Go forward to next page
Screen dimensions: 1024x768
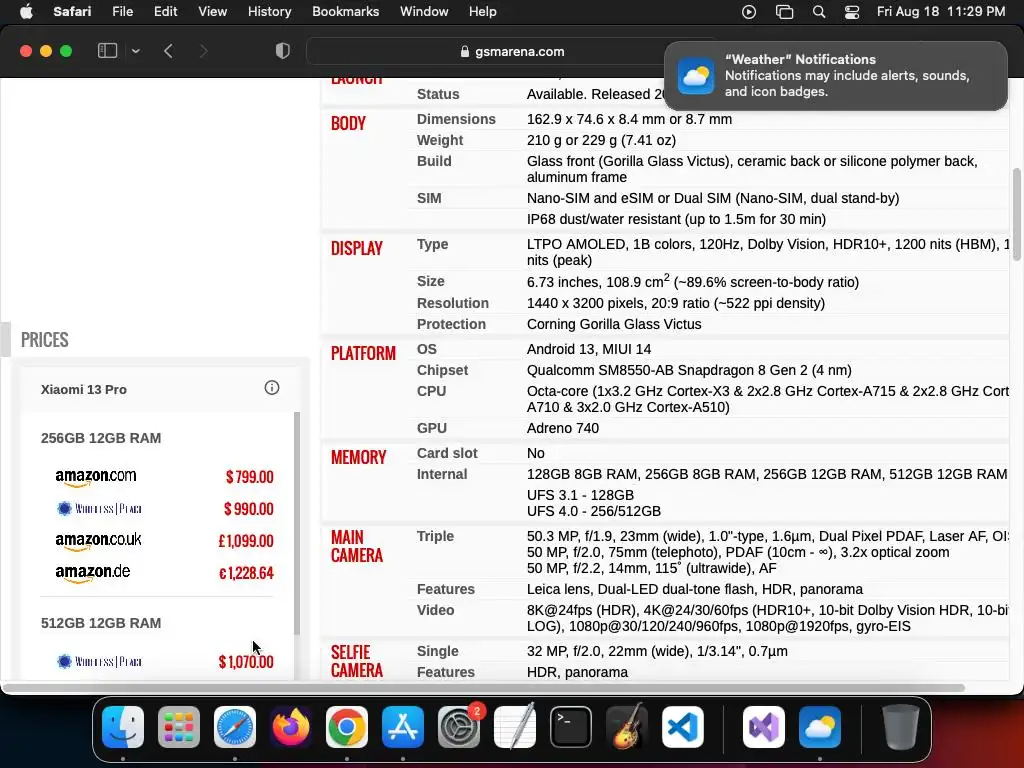203,51
